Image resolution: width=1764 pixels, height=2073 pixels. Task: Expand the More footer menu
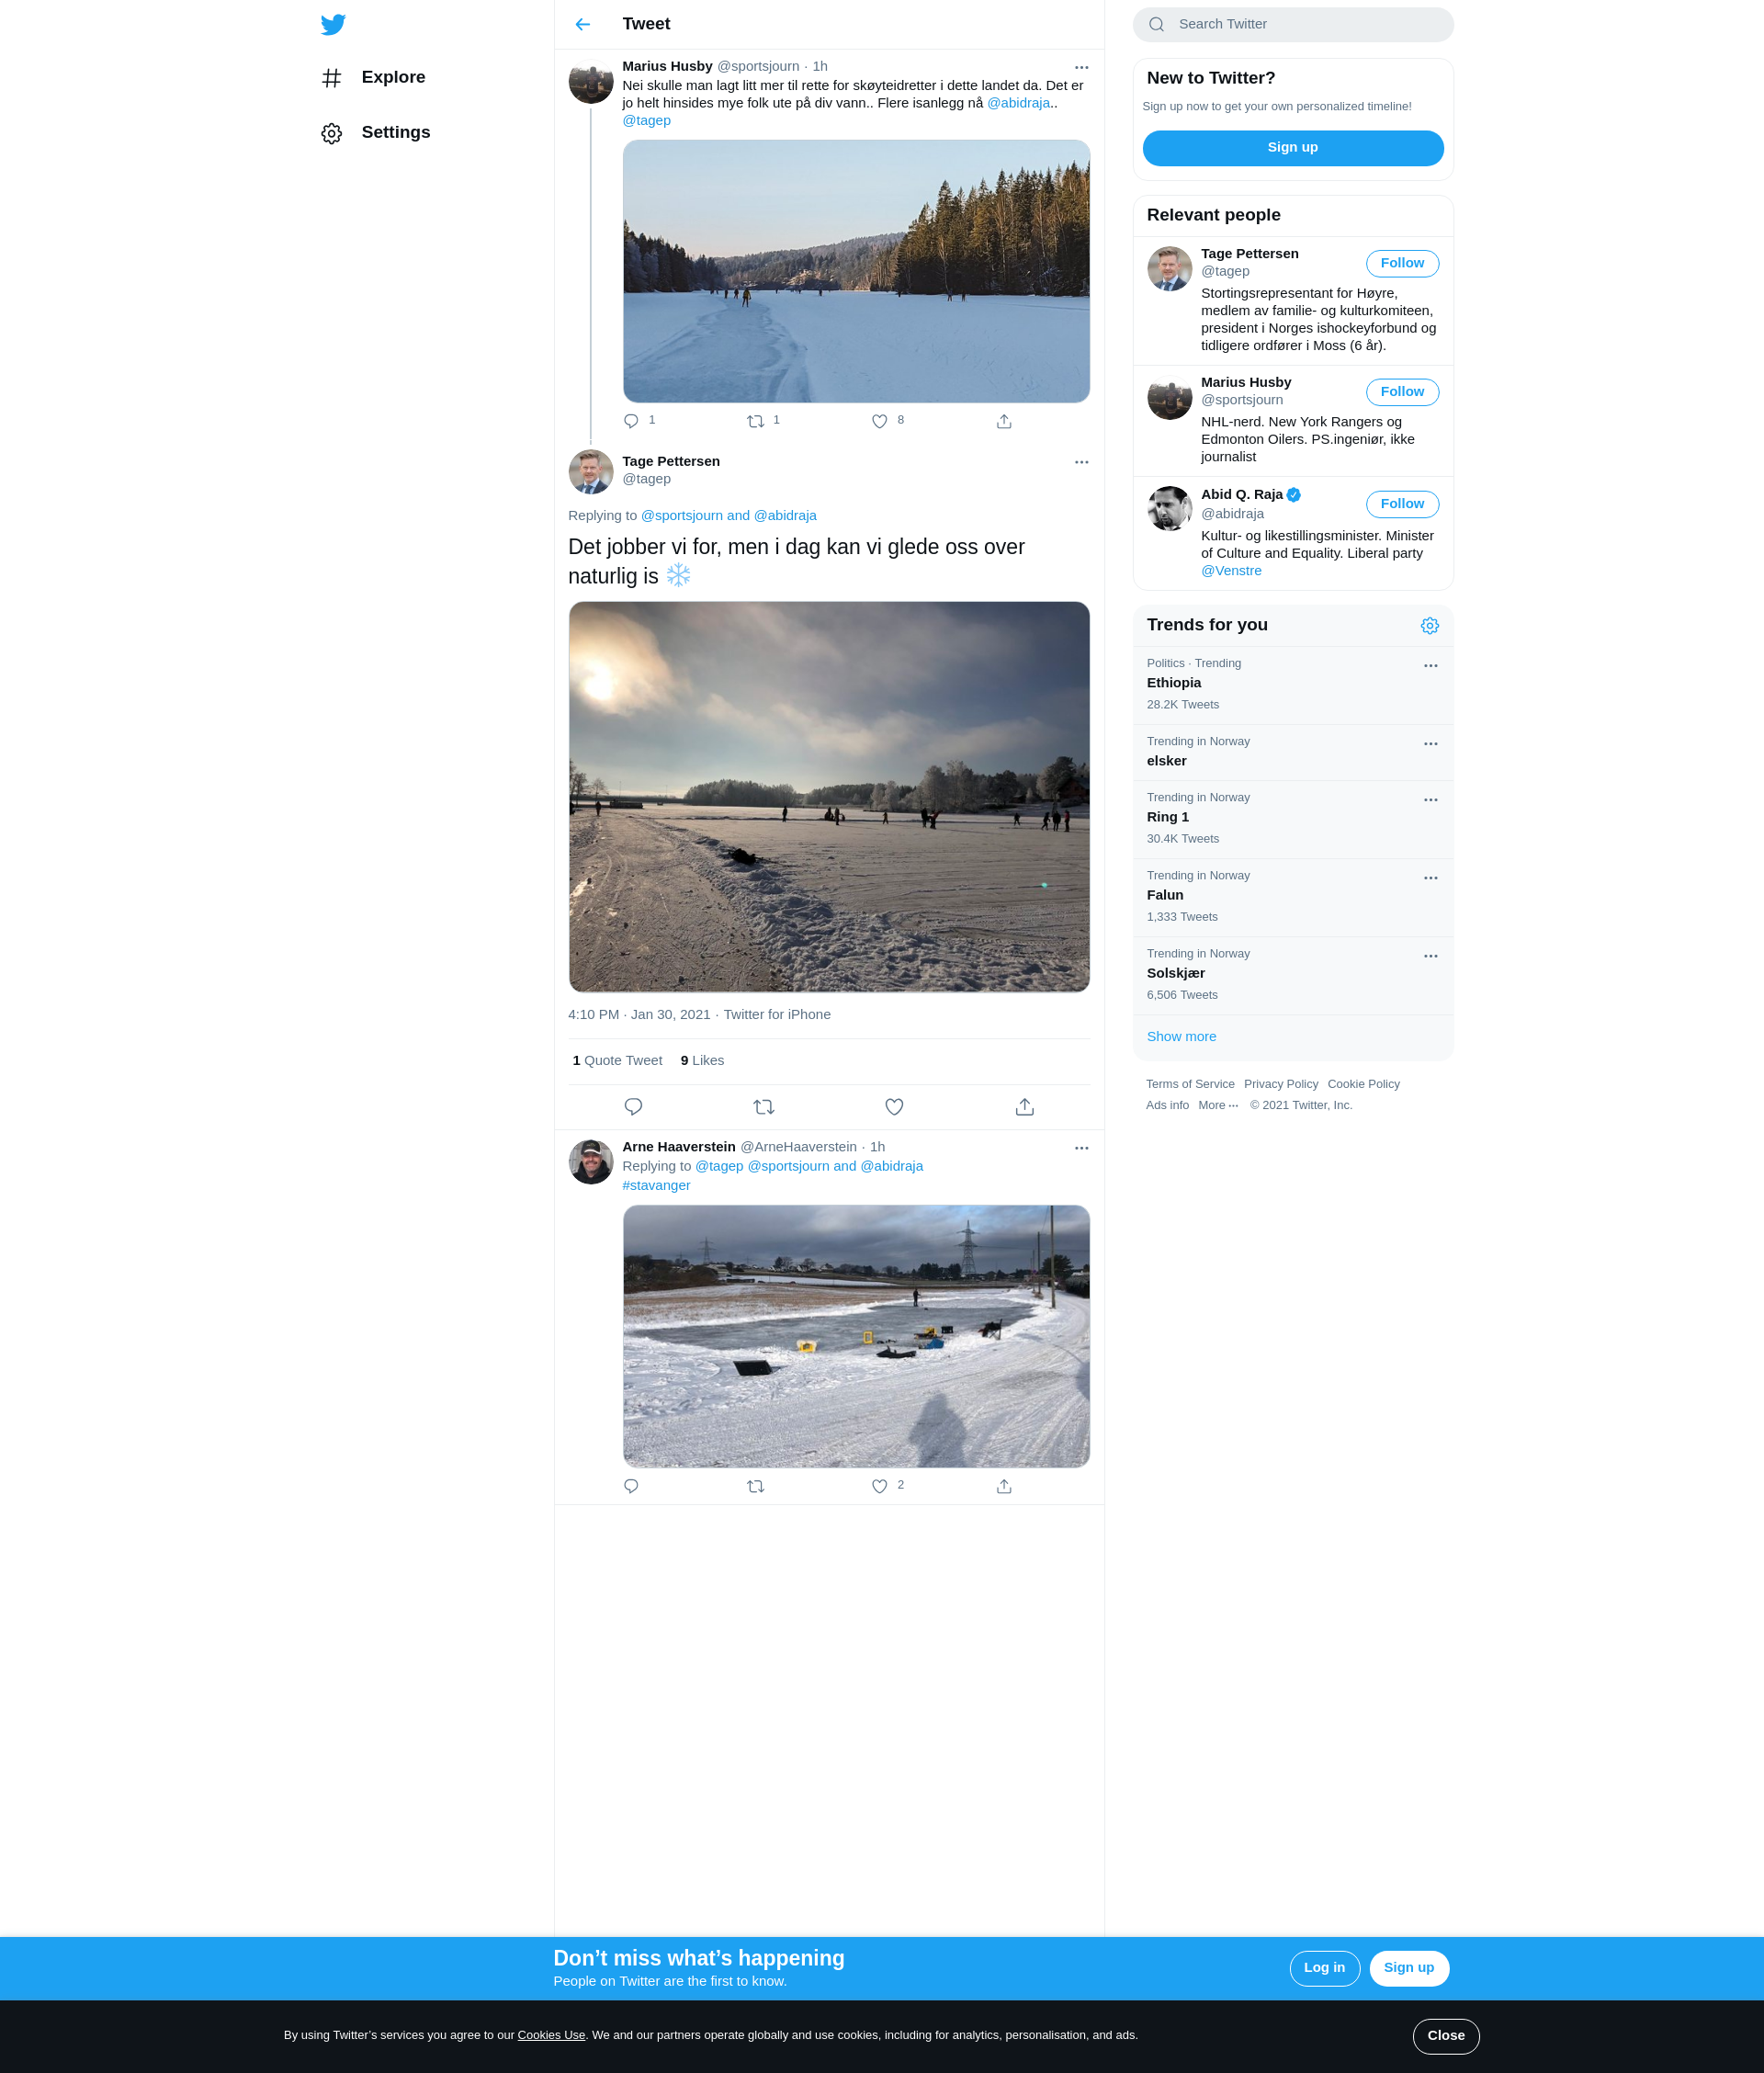(x=1218, y=1105)
